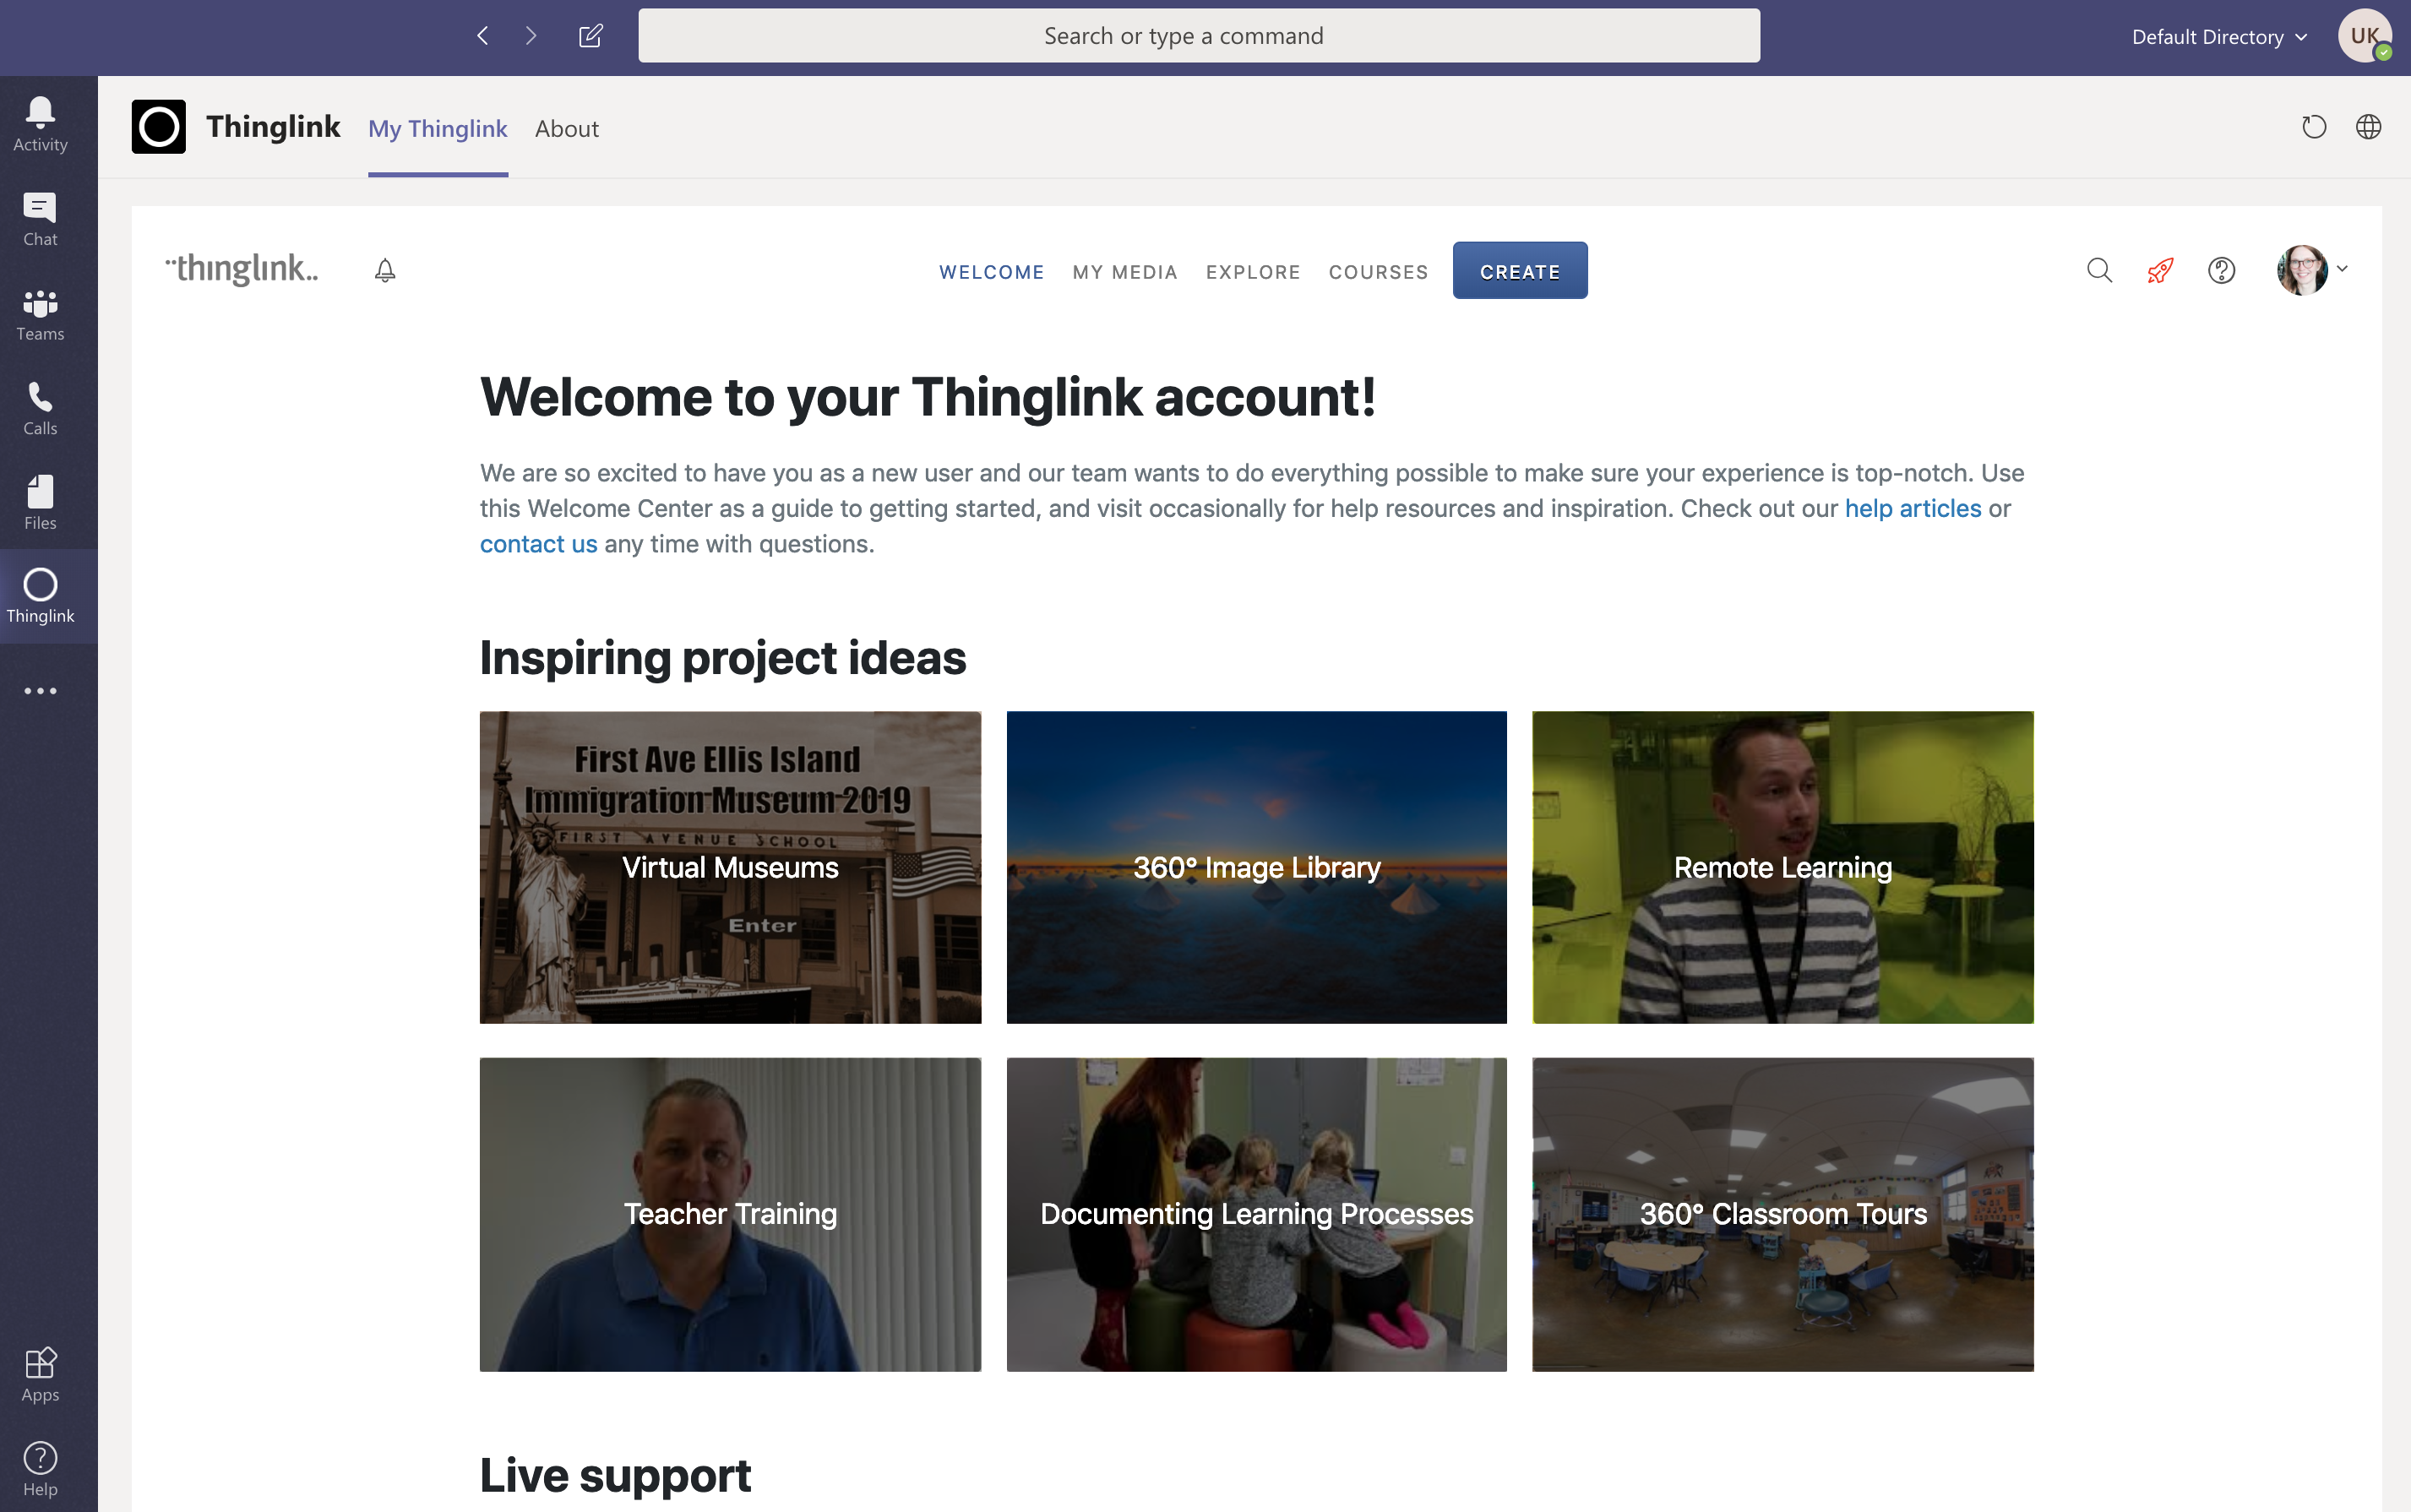
Task: Click the Thinglink search icon
Action: coord(2099,269)
